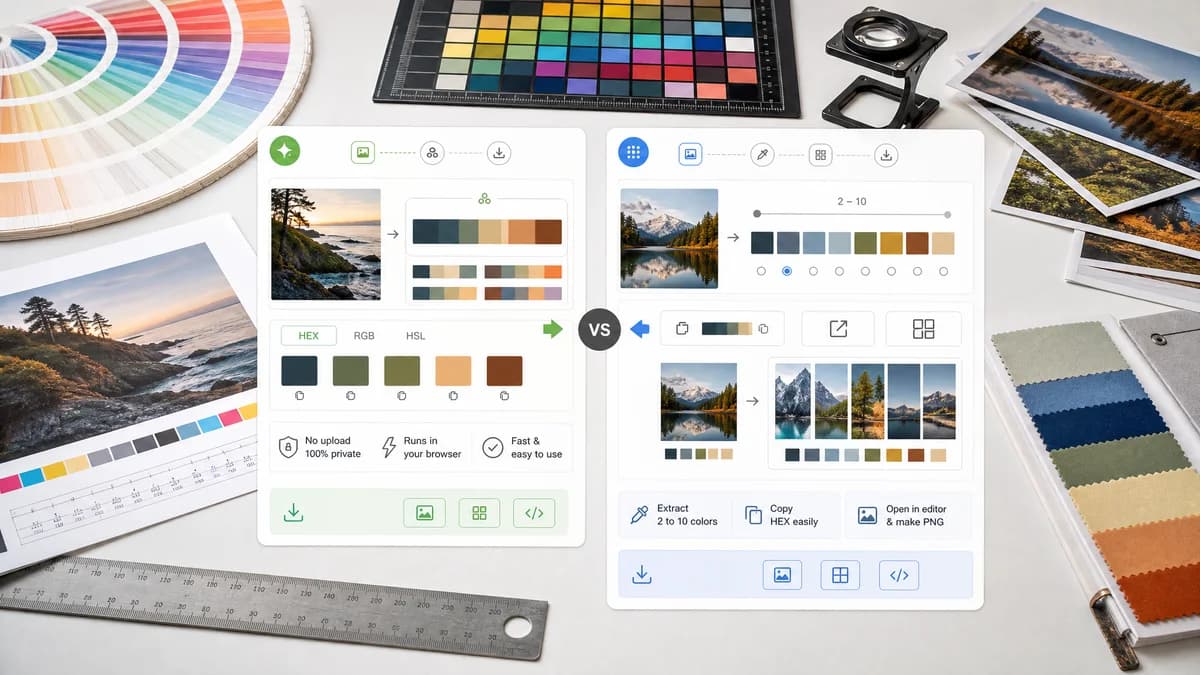Select the radio under the dark navy swatch
1200x675 pixels.
pos(761,271)
